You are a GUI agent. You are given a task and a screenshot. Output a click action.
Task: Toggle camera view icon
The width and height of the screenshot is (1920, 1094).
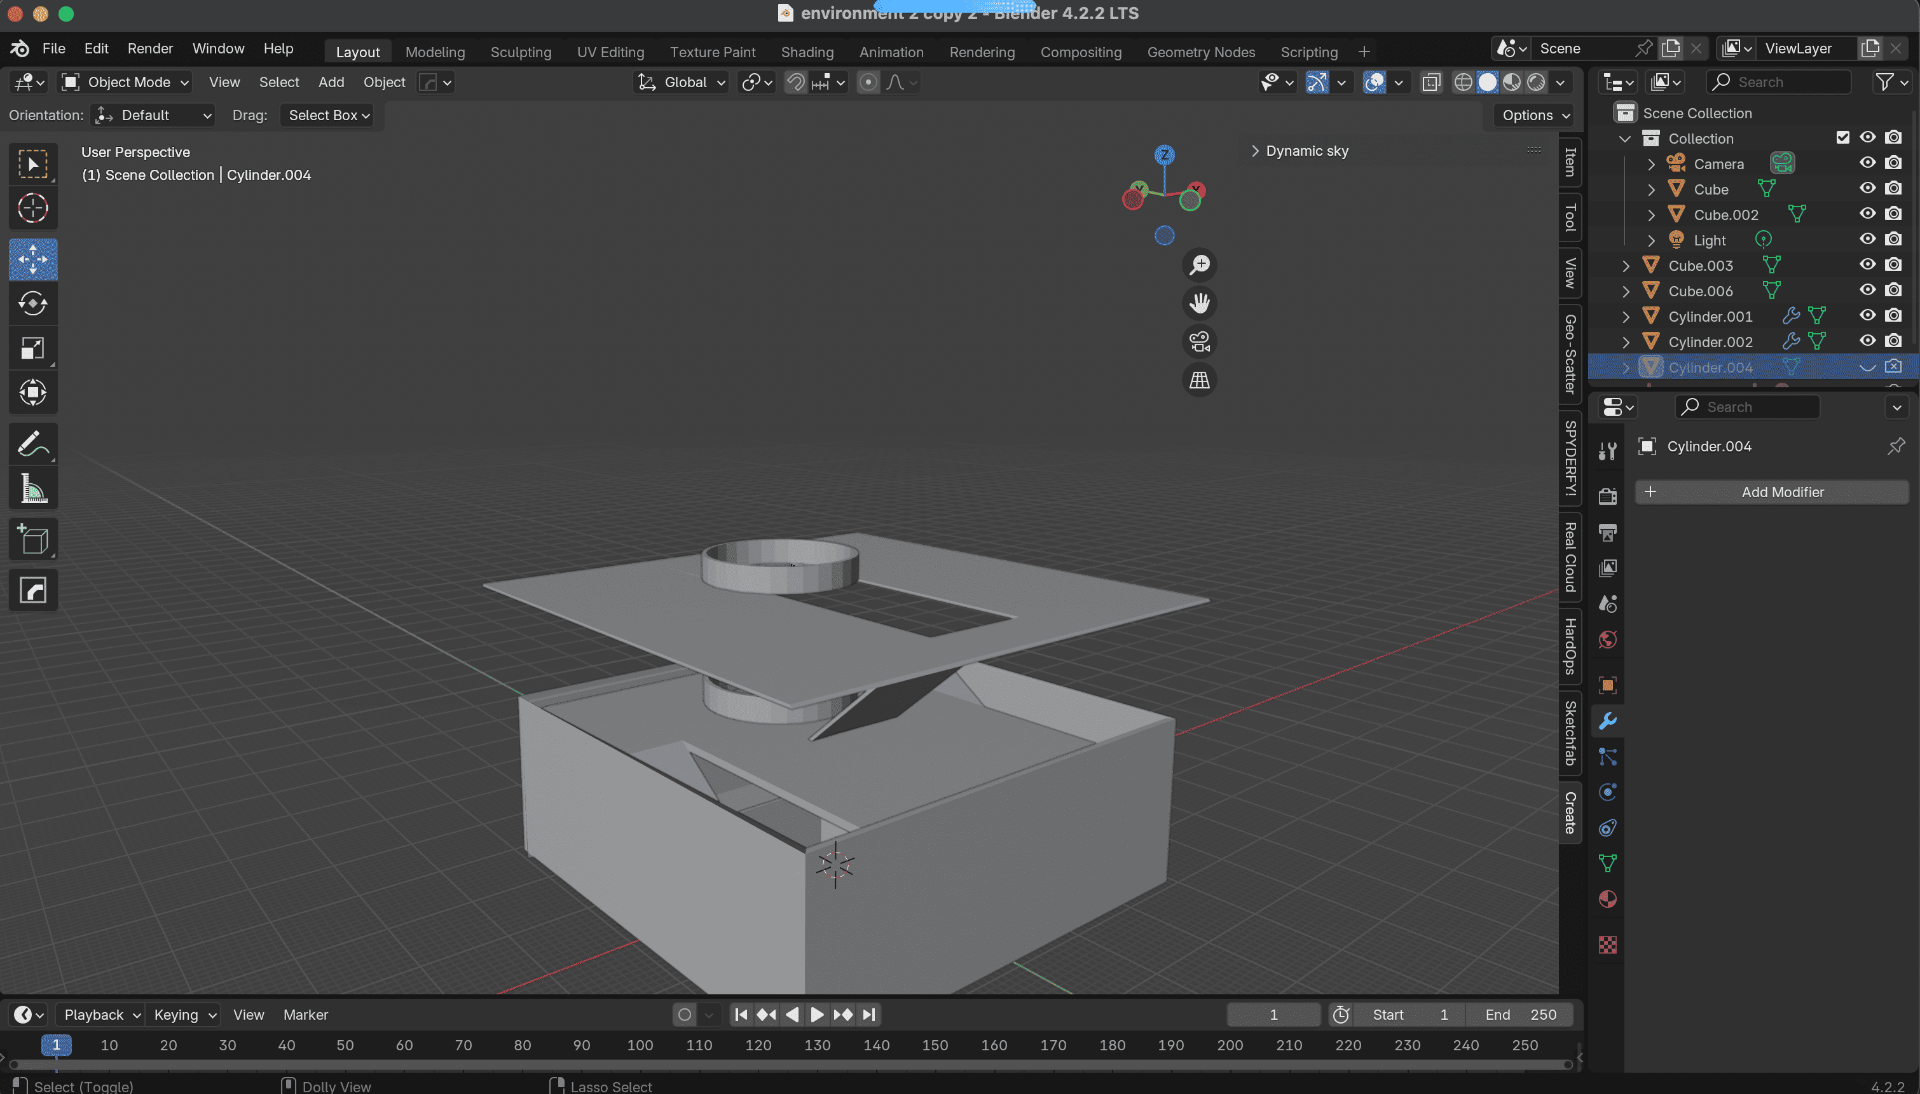click(x=1199, y=342)
